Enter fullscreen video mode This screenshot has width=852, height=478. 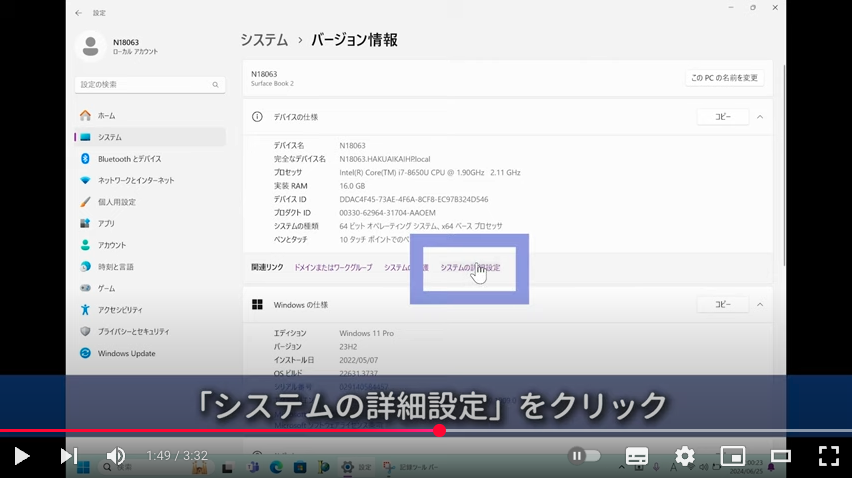pyautogui.click(x=829, y=456)
